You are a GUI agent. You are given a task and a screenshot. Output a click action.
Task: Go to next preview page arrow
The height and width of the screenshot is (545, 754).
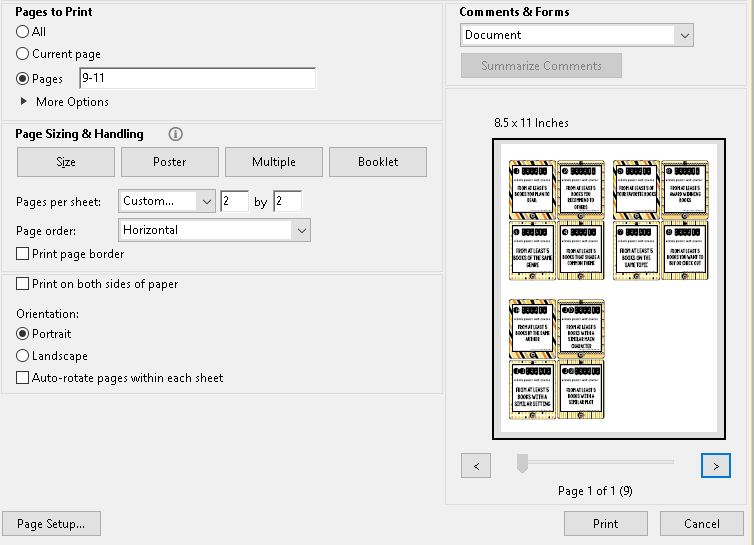(716, 466)
